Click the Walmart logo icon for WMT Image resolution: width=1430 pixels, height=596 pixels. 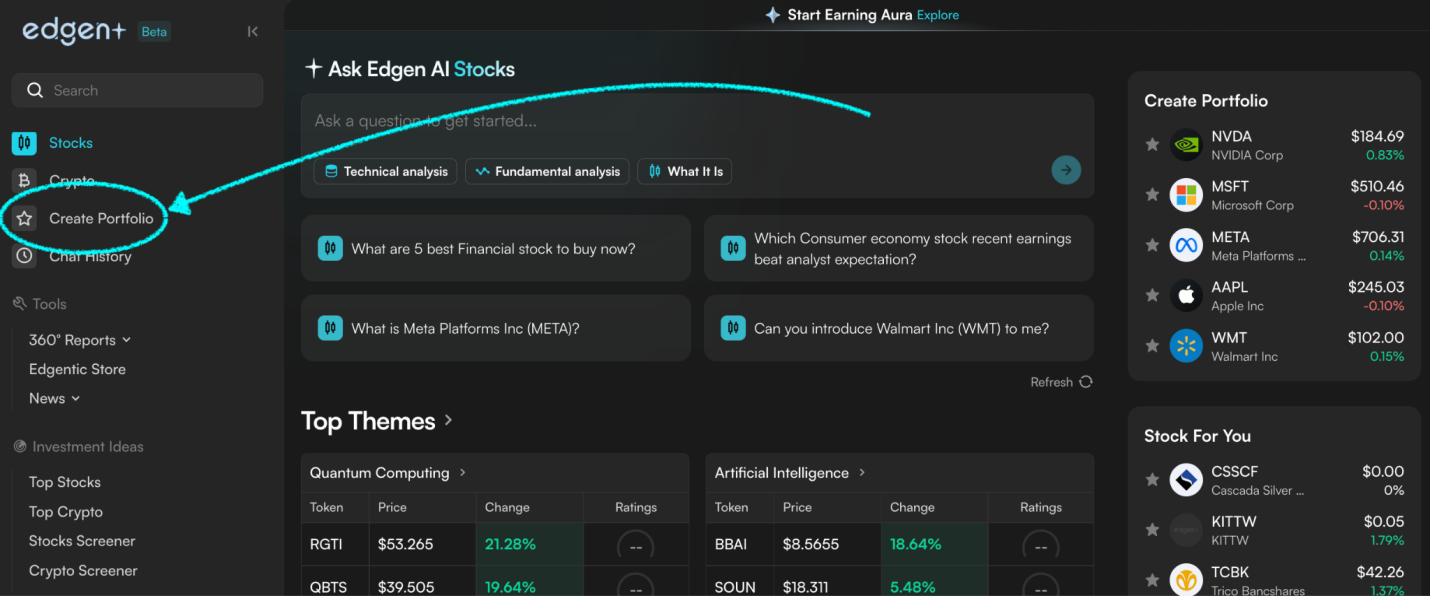click(x=1186, y=346)
